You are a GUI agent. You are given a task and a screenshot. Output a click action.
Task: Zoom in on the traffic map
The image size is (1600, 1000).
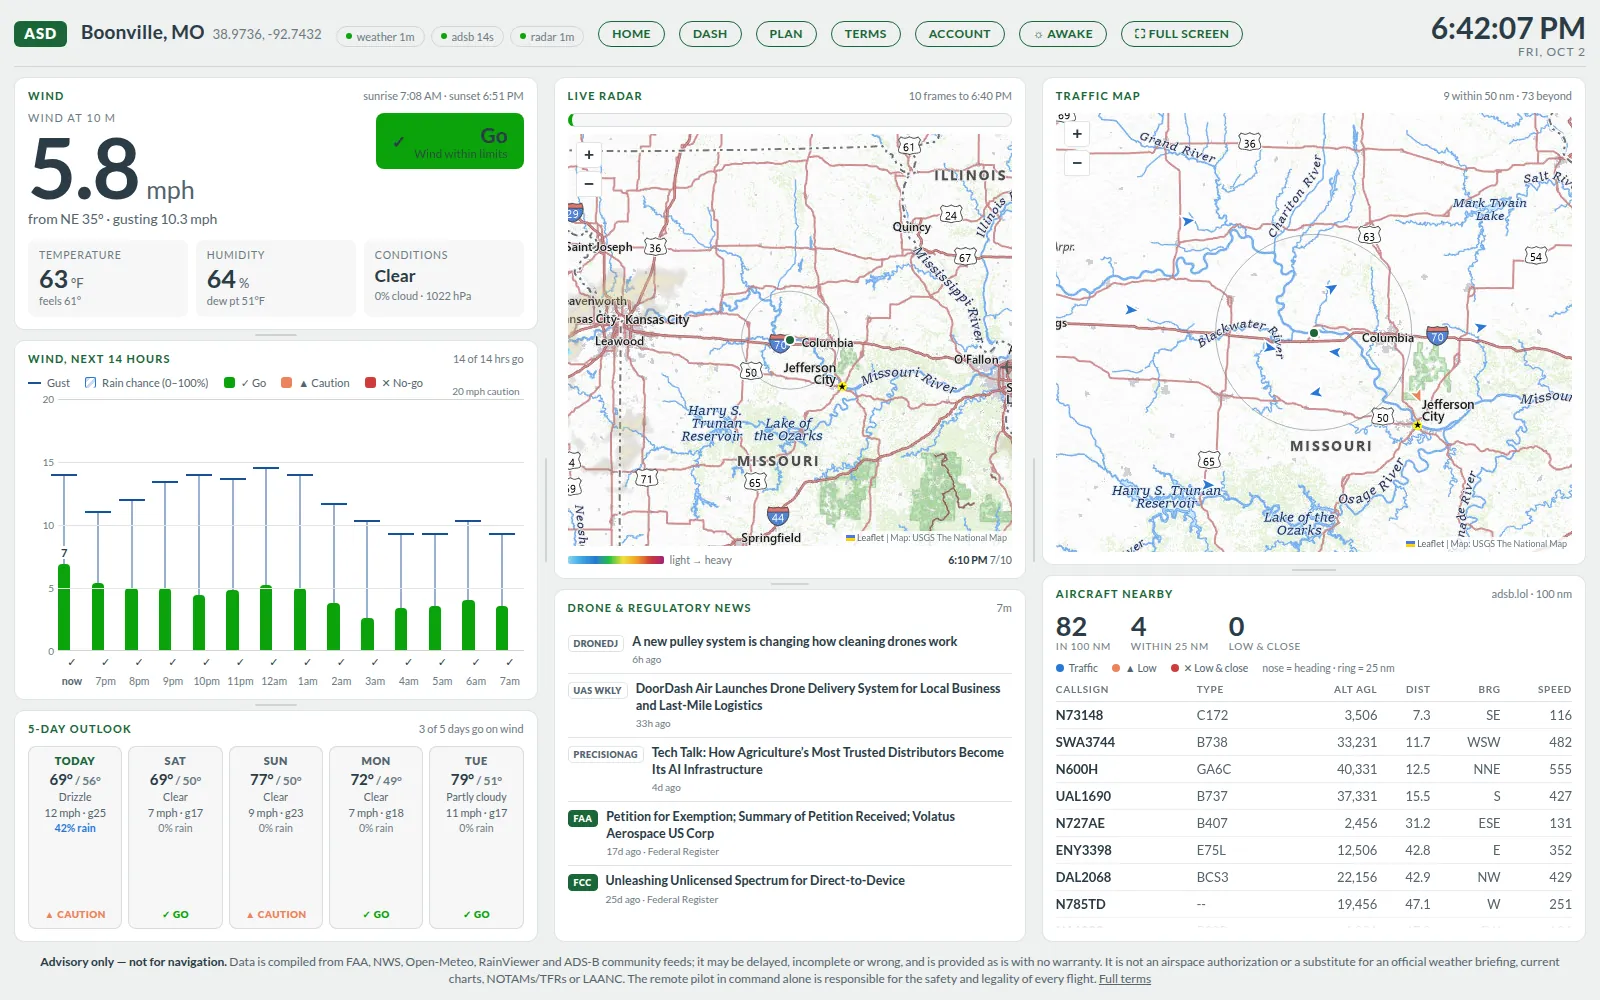(1077, 134)
